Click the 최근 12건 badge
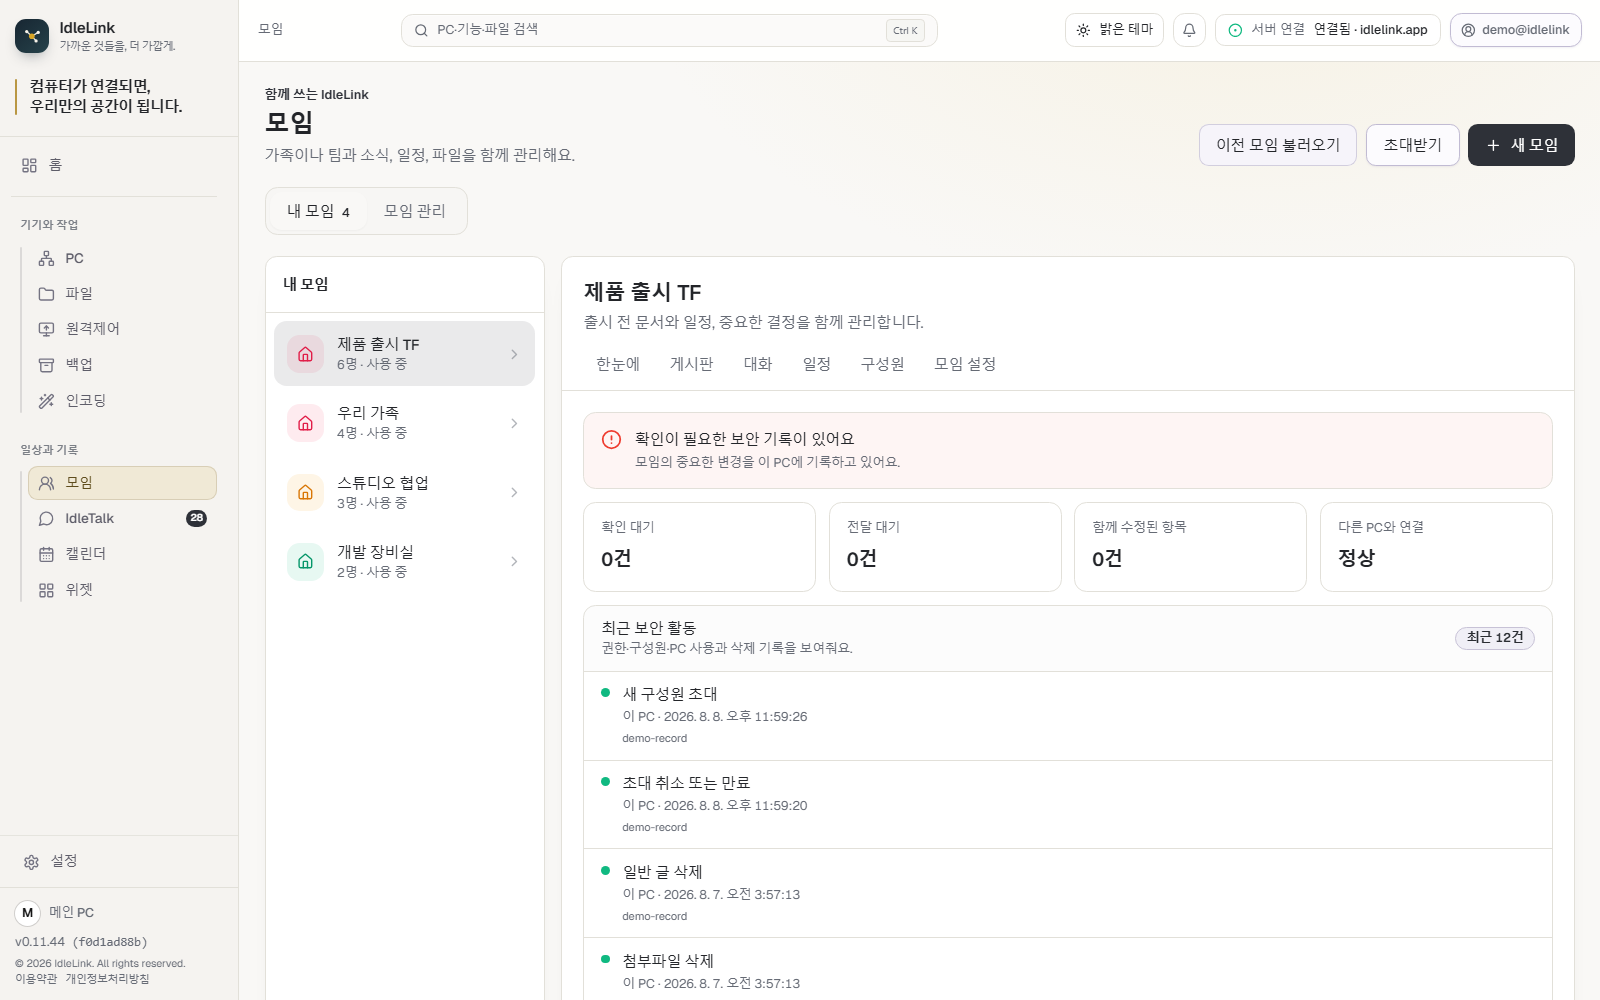Image resolution: width=1600 pixels, height=1000 pixels. pos(1495,638)
